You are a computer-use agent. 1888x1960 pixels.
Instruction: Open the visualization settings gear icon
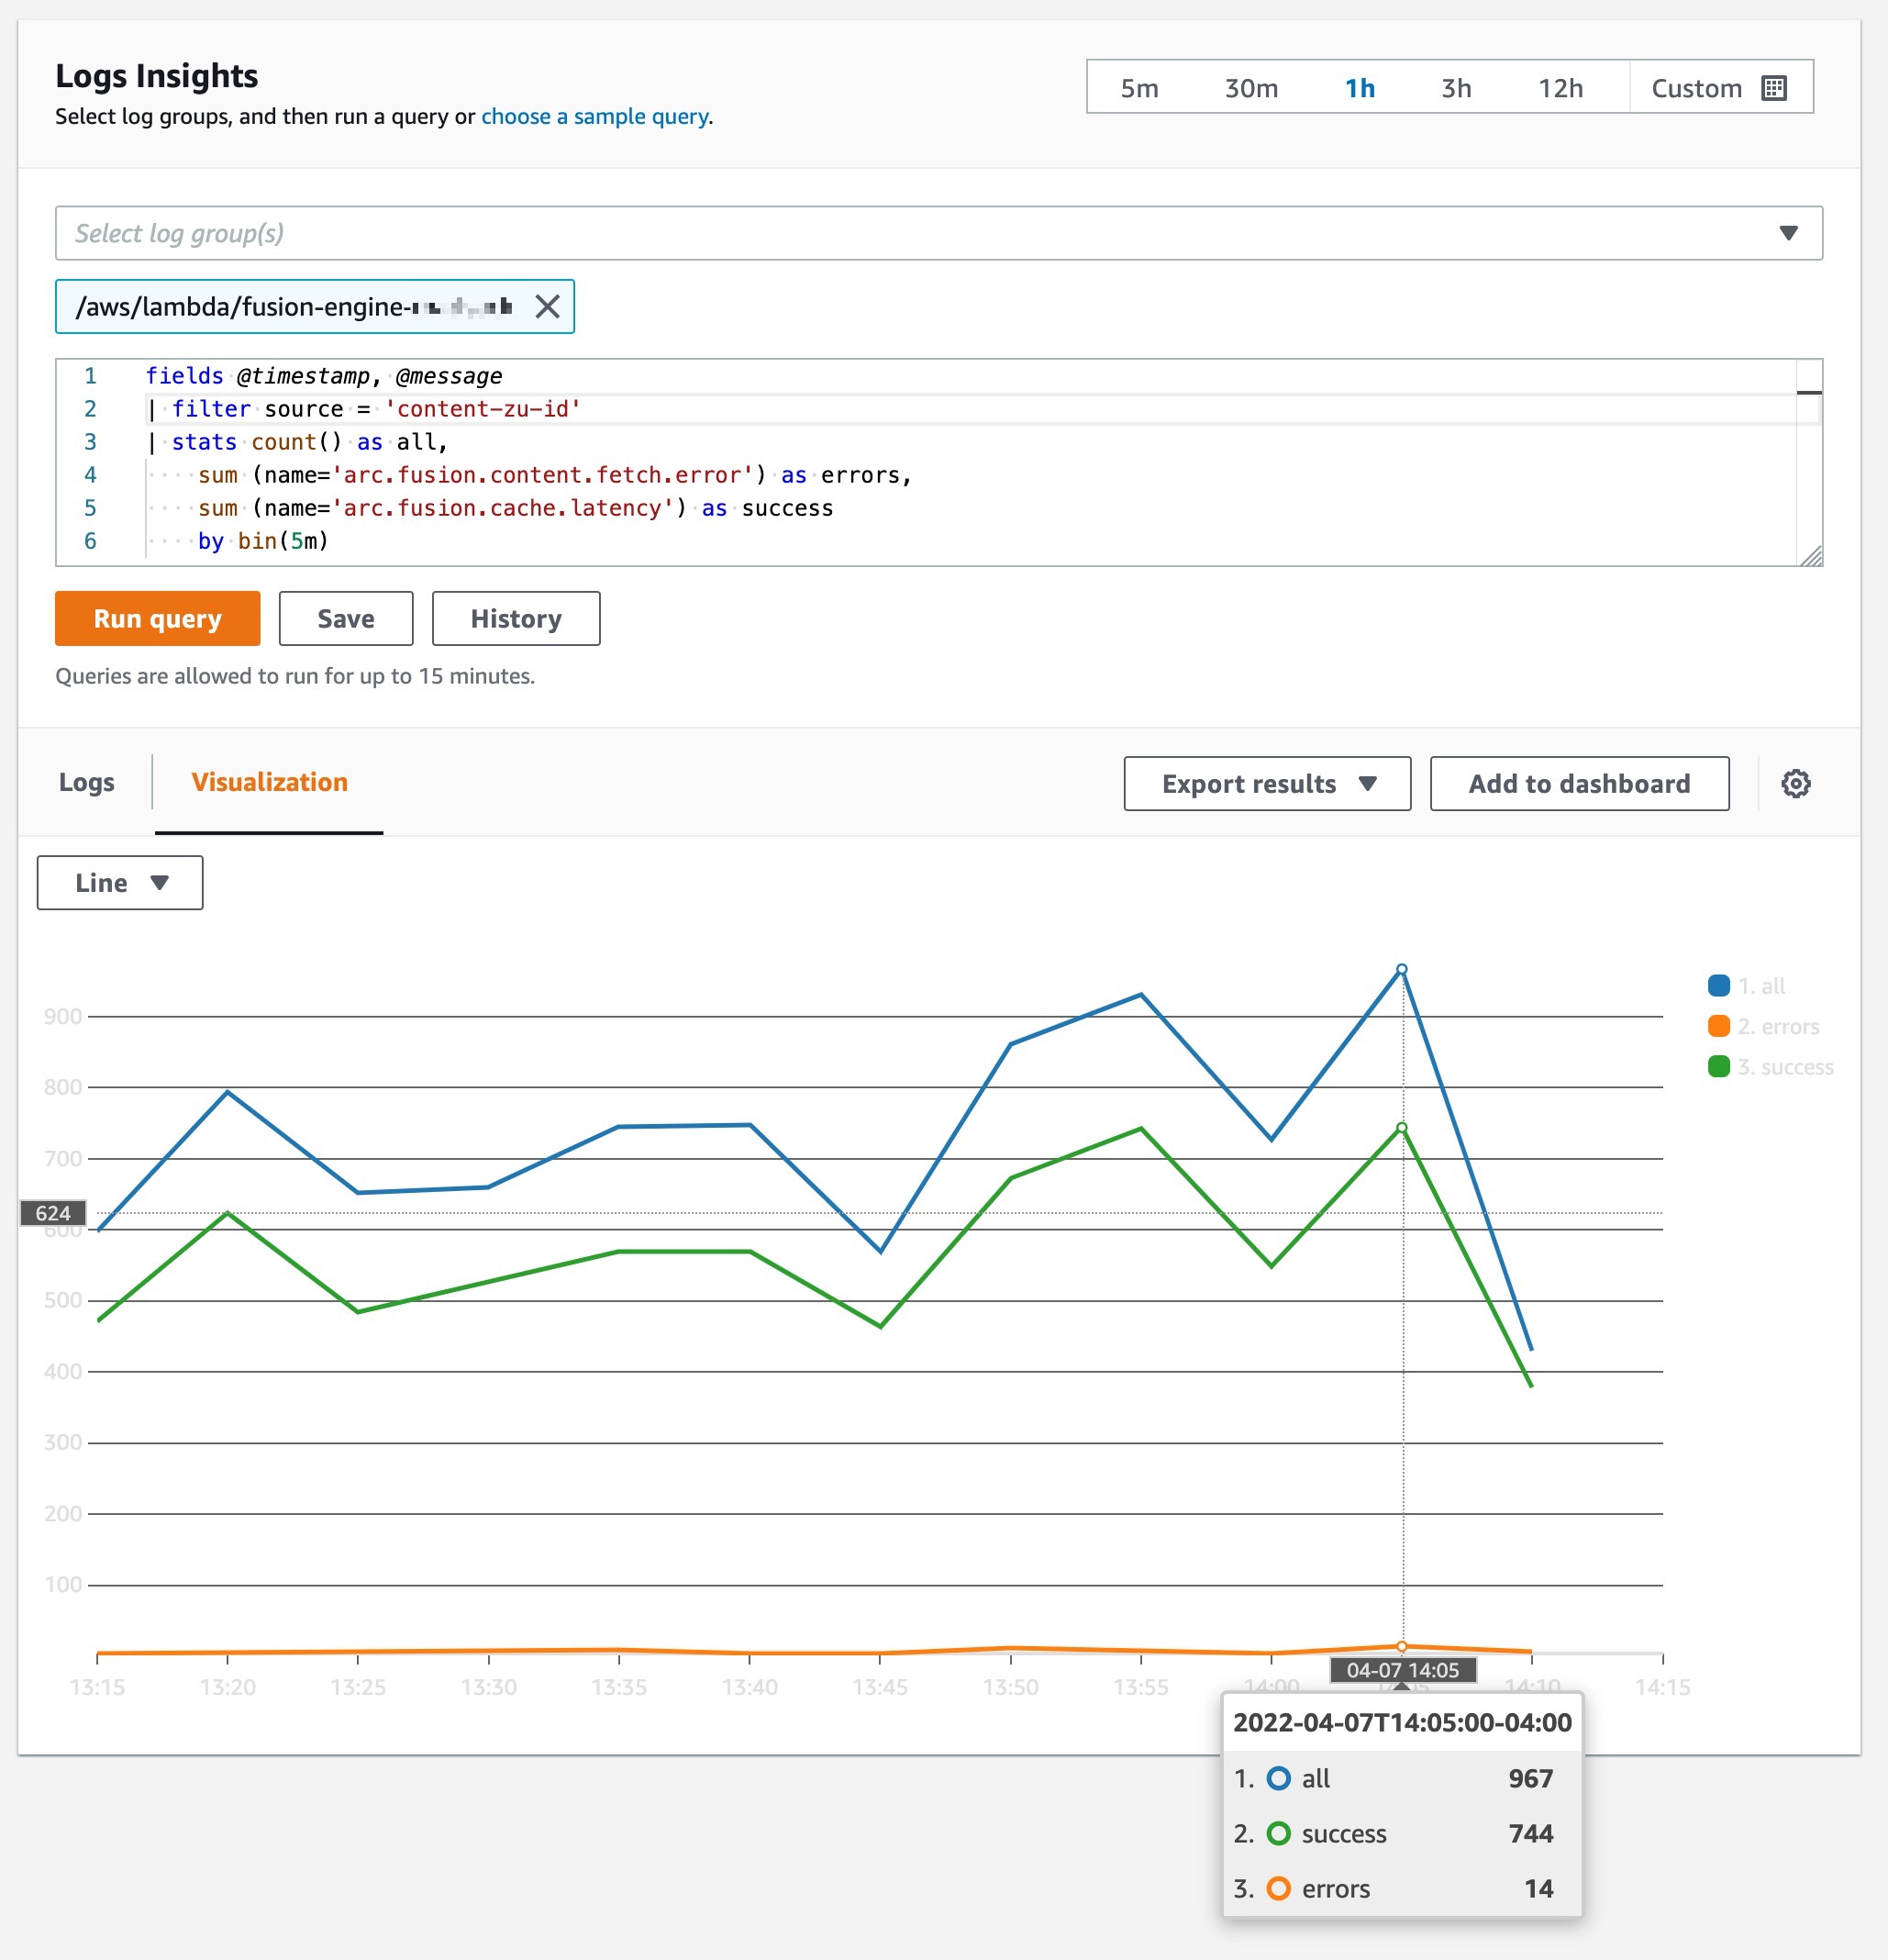(1795, 783)
